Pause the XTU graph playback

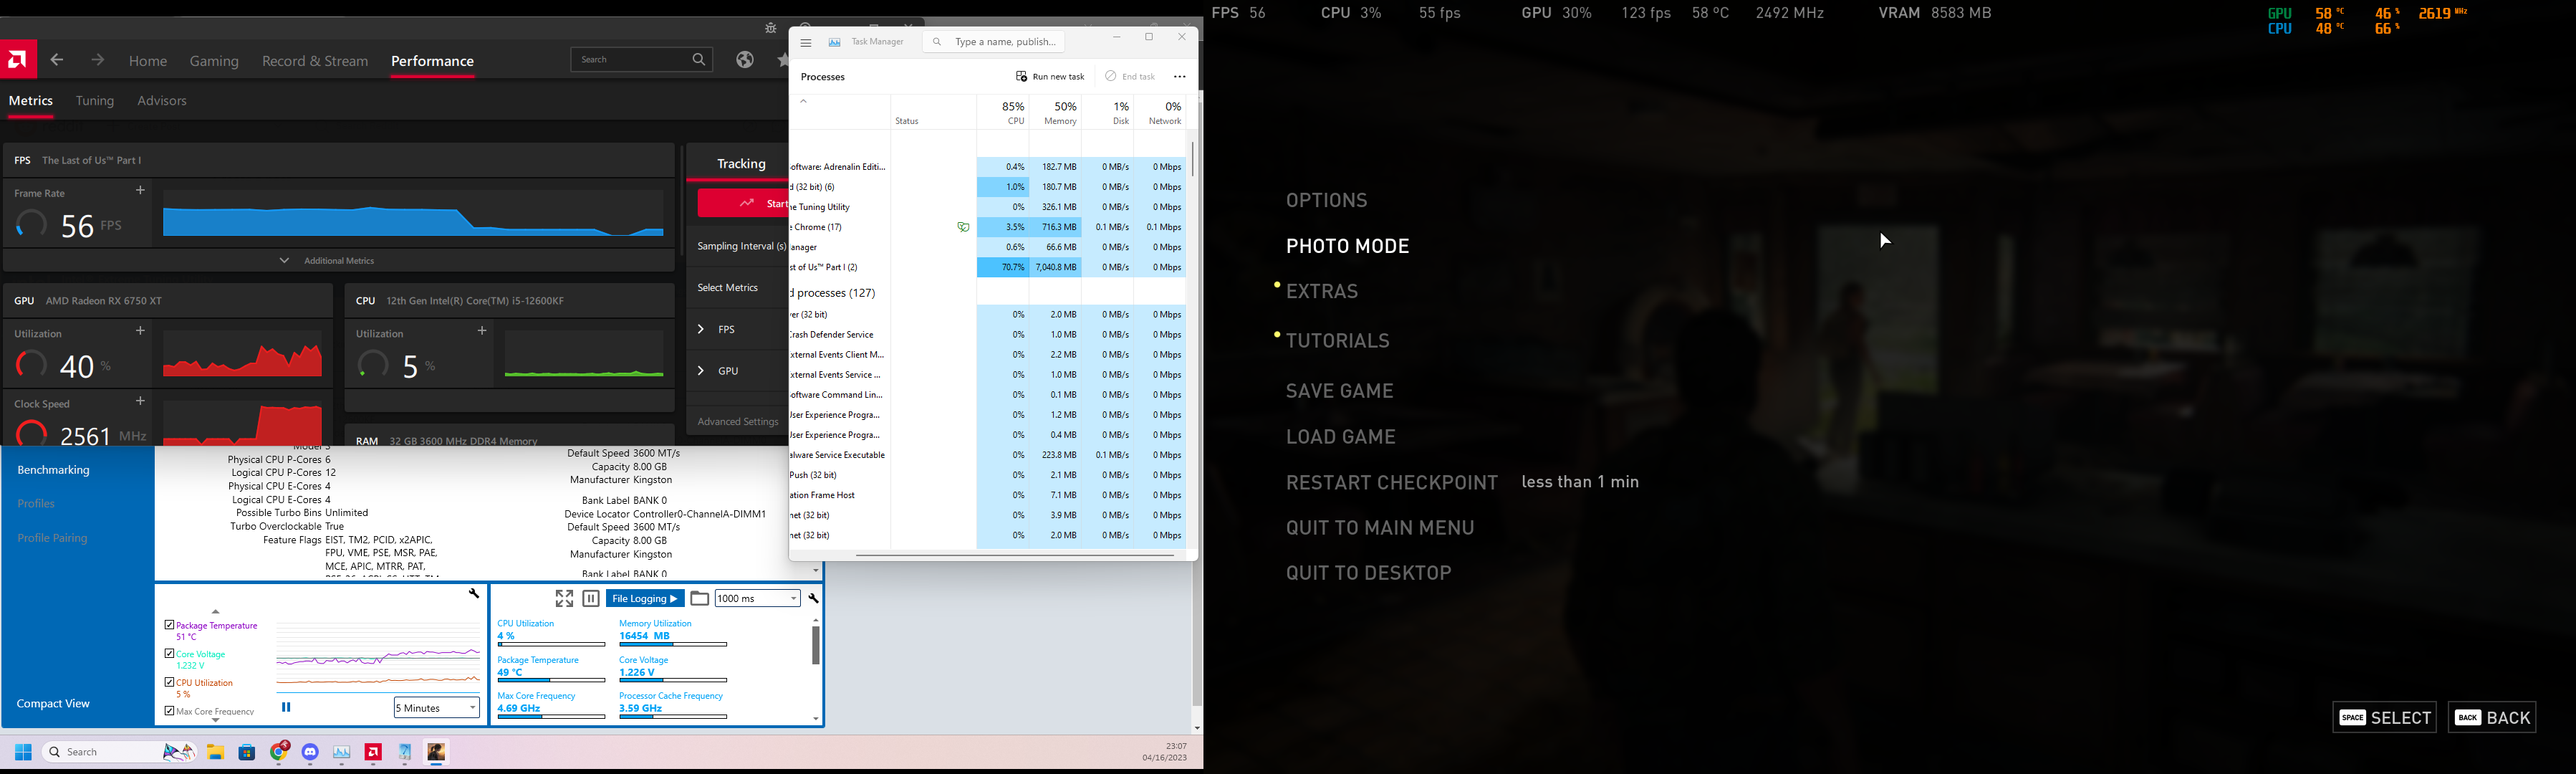pos(286,707)
